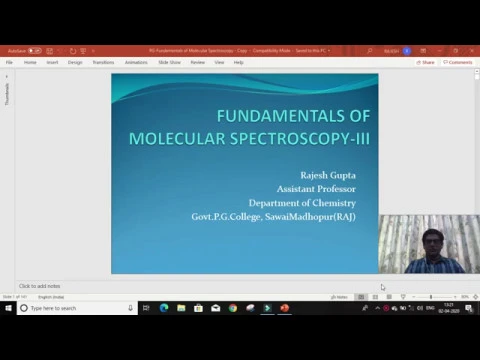The image size is (480, 360).
Task: Go to the View tab
Action: tap(219, 62)
